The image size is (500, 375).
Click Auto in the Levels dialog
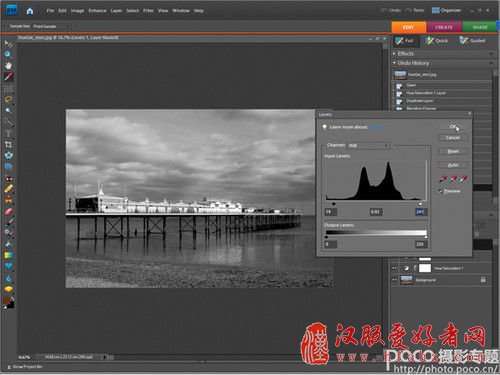(453, 165)
